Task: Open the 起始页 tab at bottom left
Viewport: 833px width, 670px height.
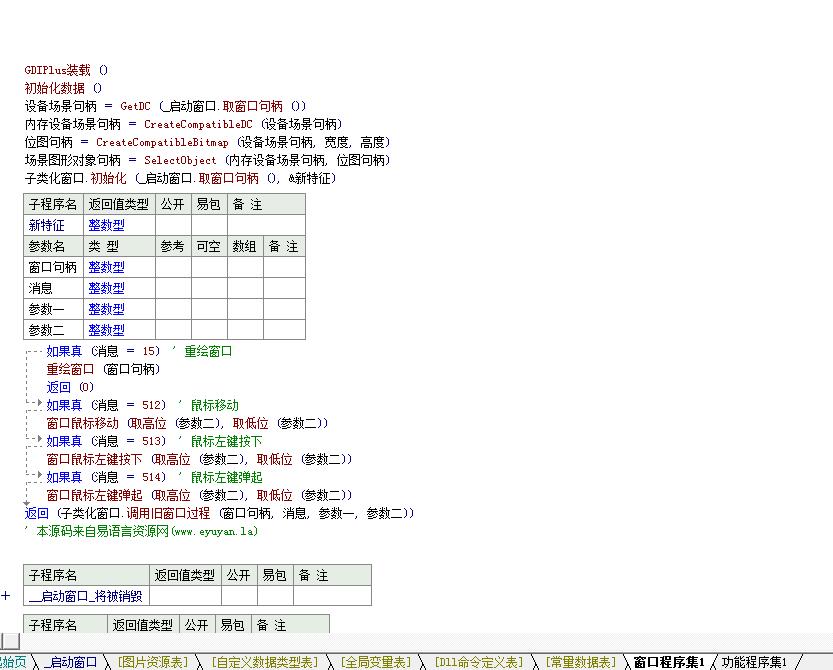Action: pyautogui.click(x=13, y=662)
